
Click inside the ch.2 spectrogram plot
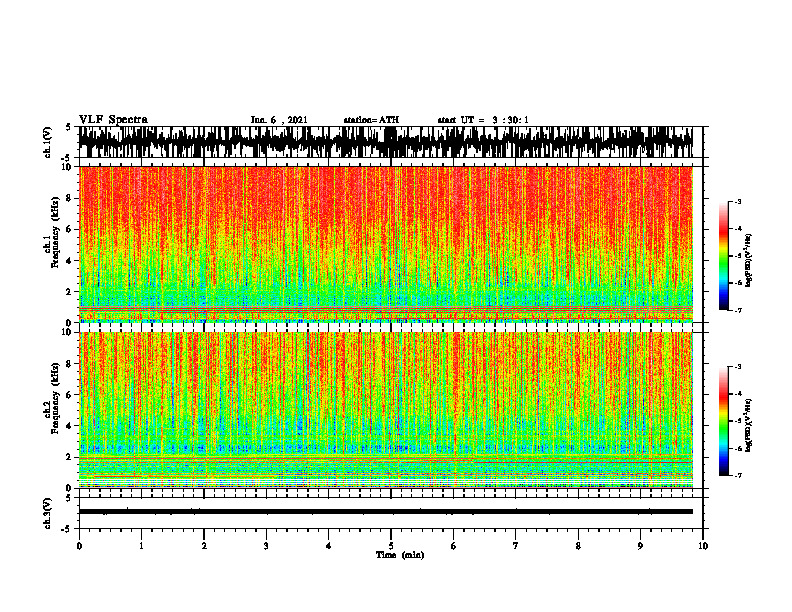click(x=386, y=410)
